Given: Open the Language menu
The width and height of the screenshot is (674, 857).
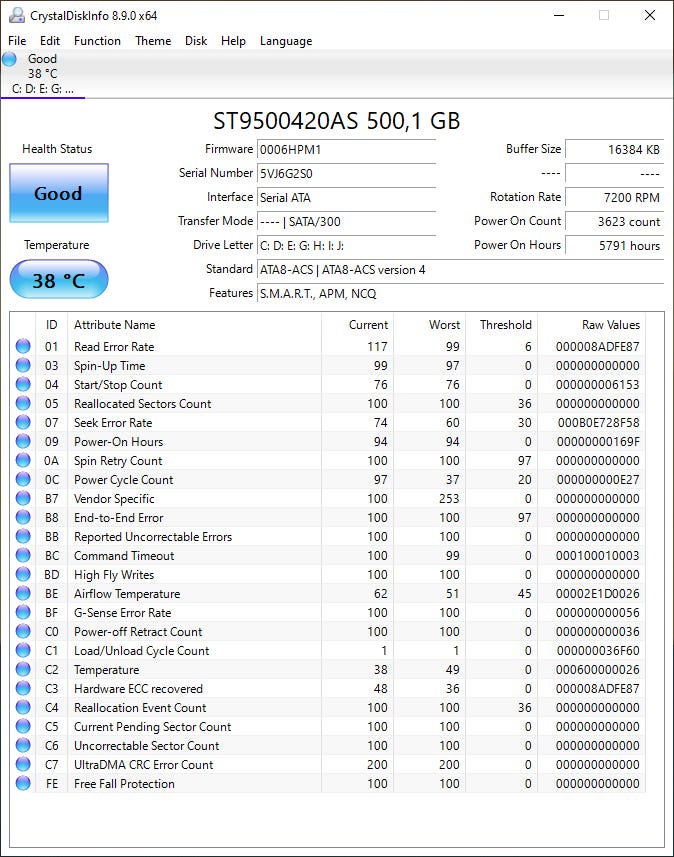Looking at the screenshot, I should point(286,41).
